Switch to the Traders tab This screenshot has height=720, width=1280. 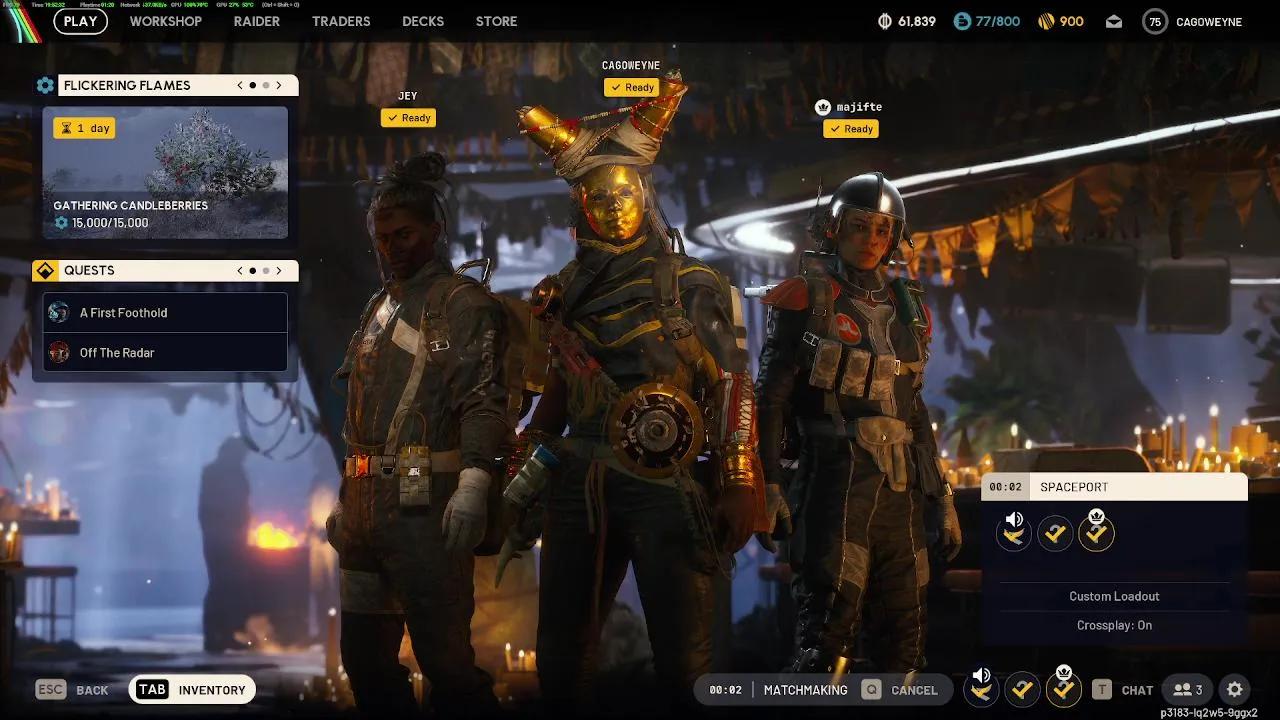click(341, 21)
